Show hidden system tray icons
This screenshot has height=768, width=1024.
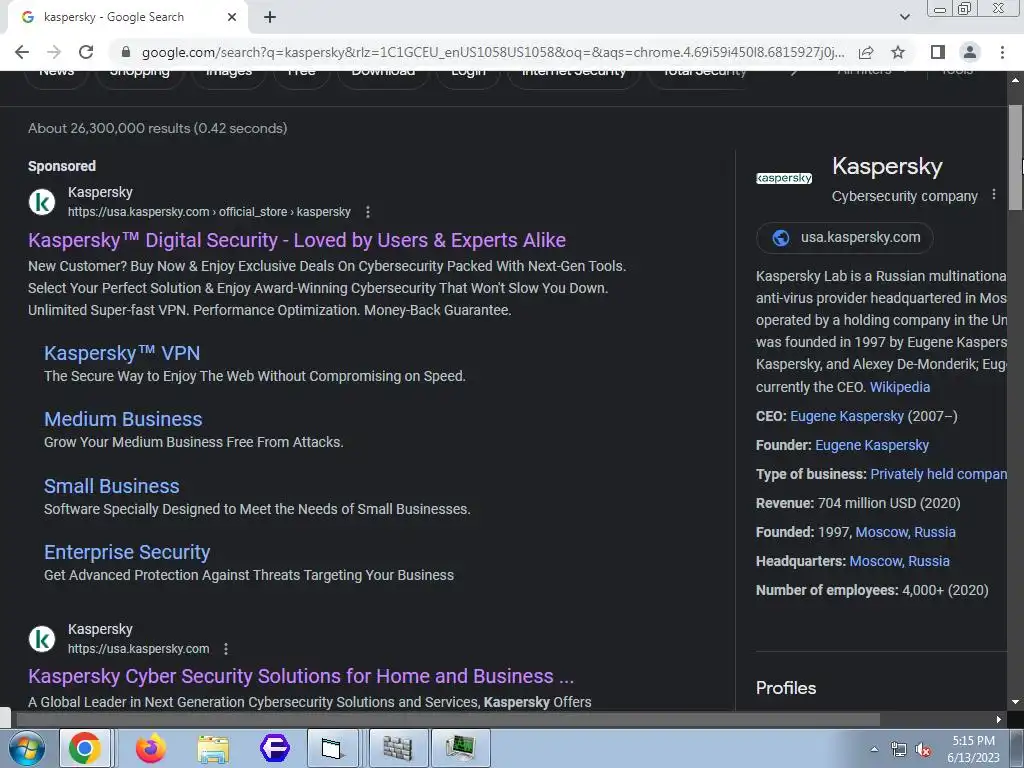[x=874, y=749]
